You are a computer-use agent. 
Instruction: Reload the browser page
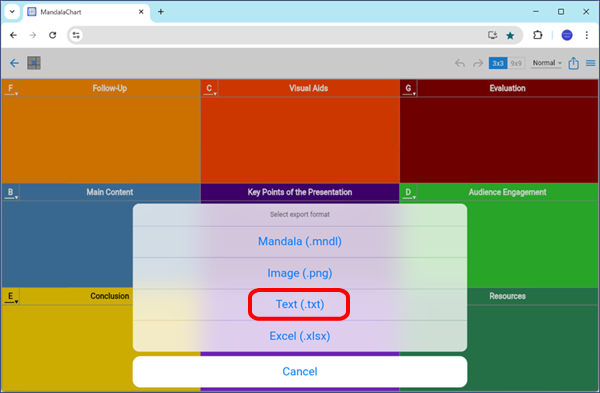click(x=52, y=35)
